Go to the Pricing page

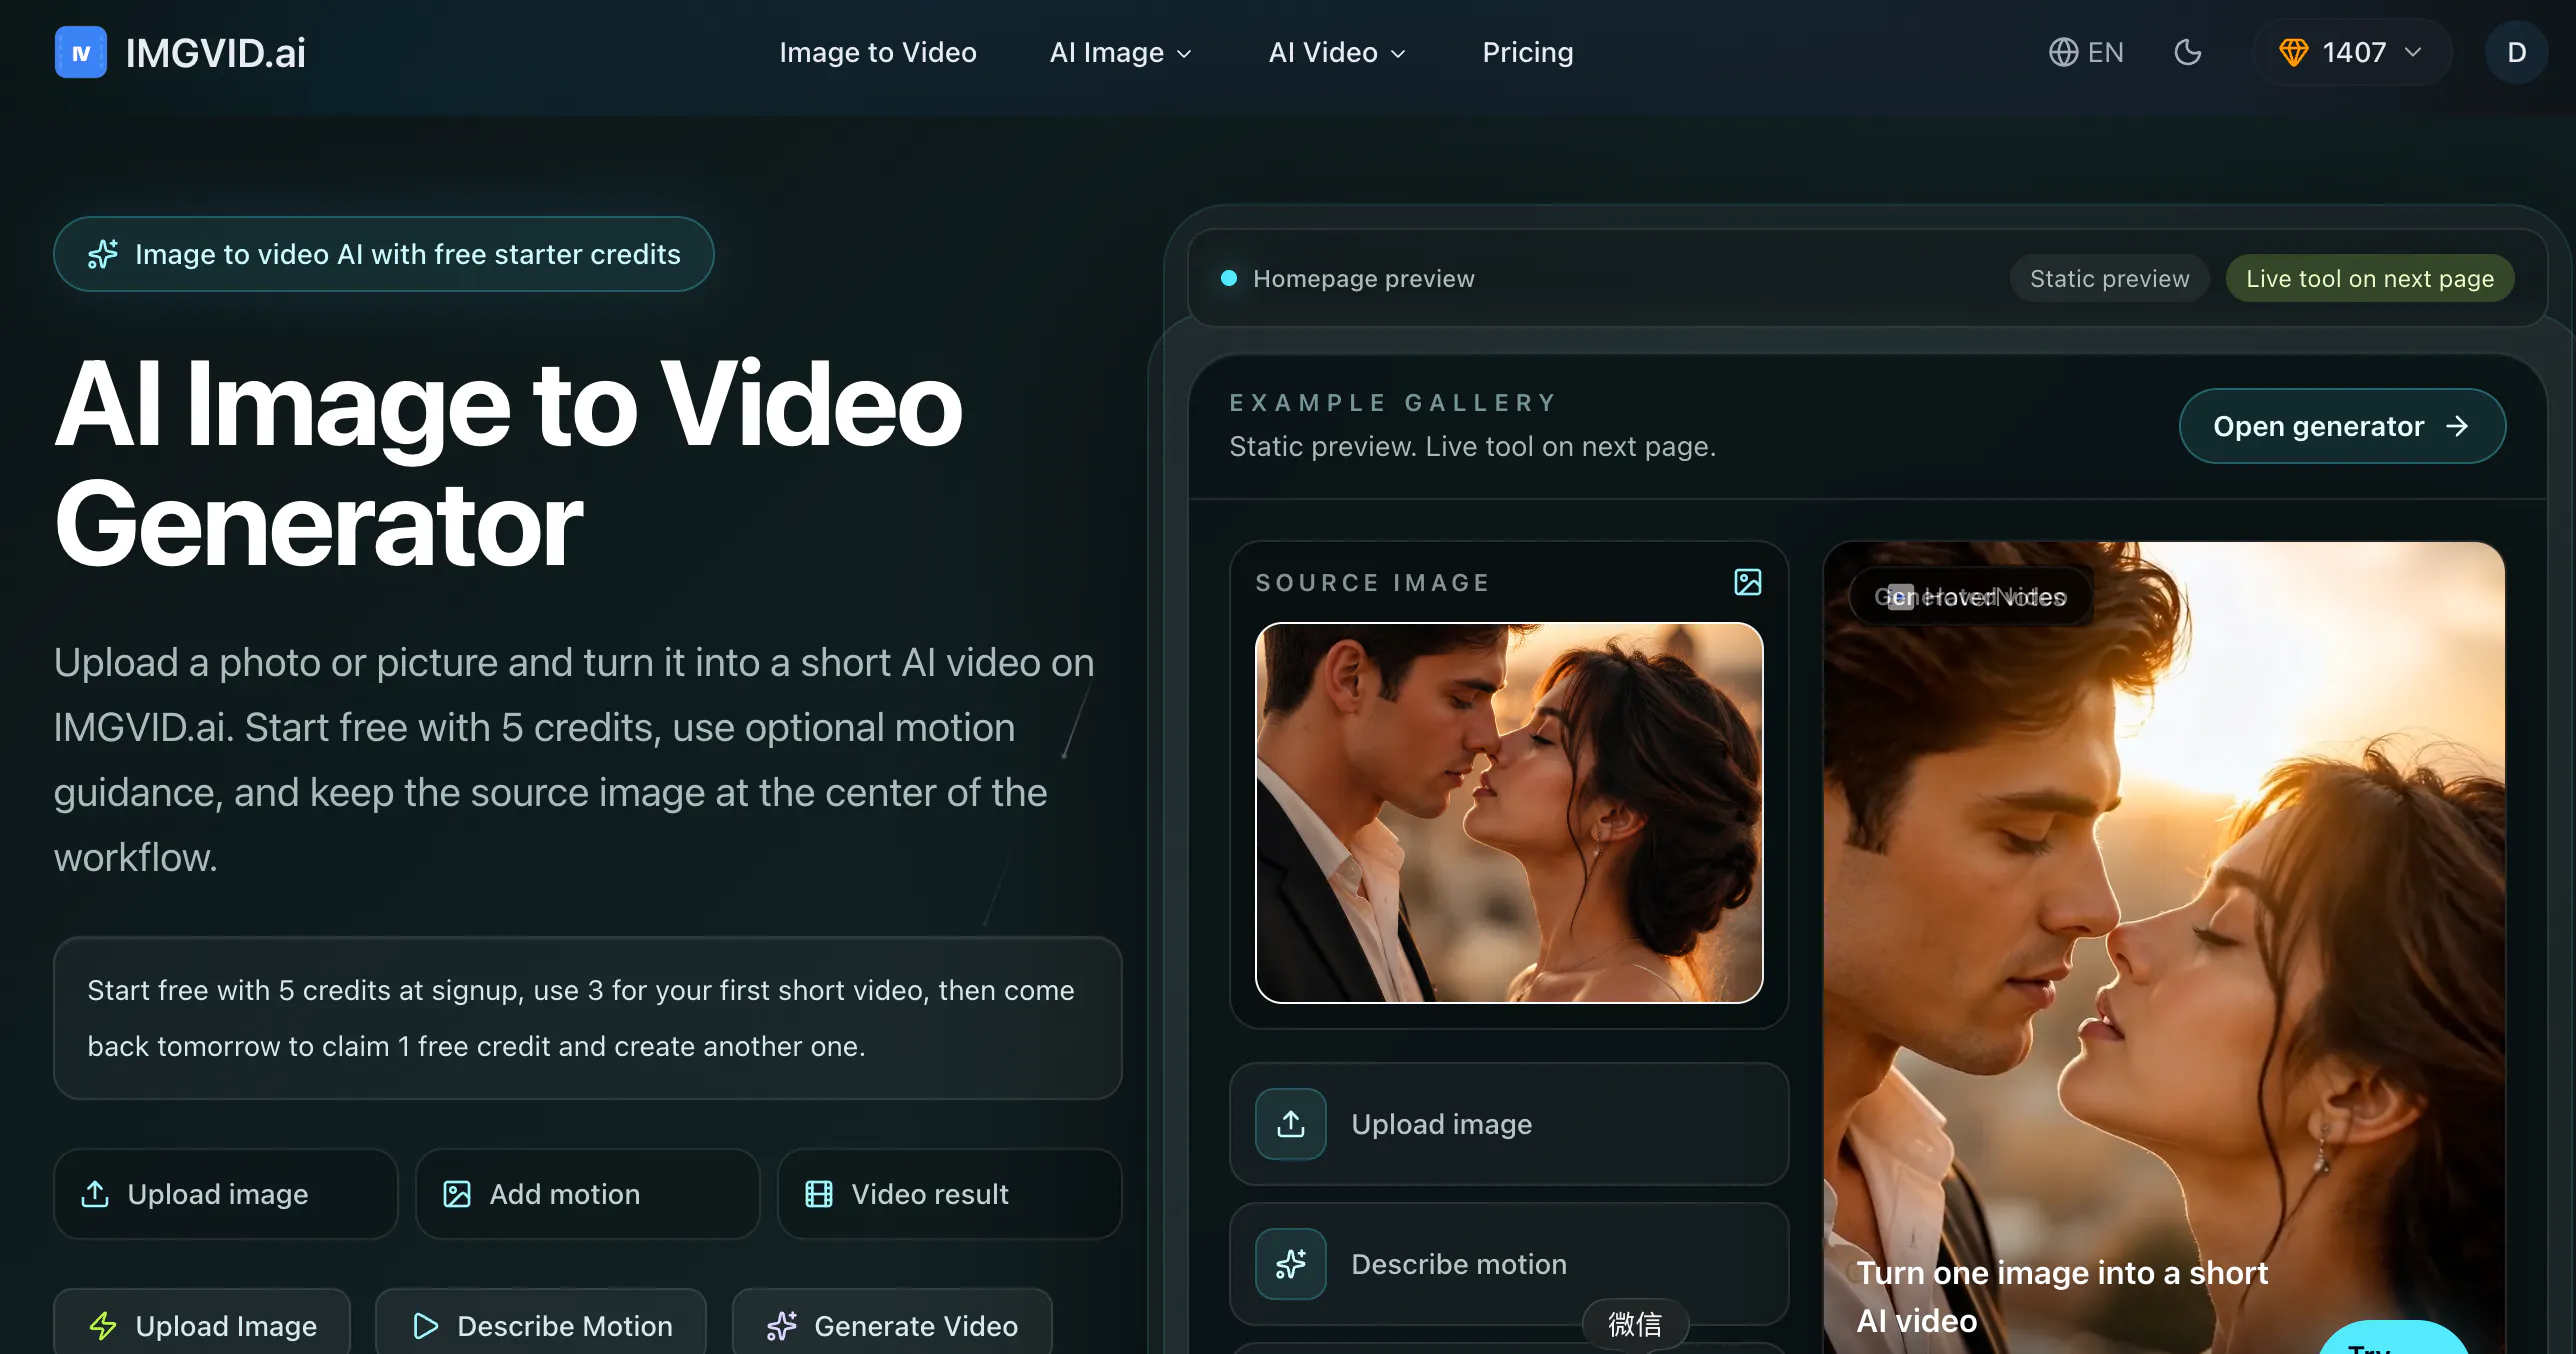click(x=1527, y=52)
